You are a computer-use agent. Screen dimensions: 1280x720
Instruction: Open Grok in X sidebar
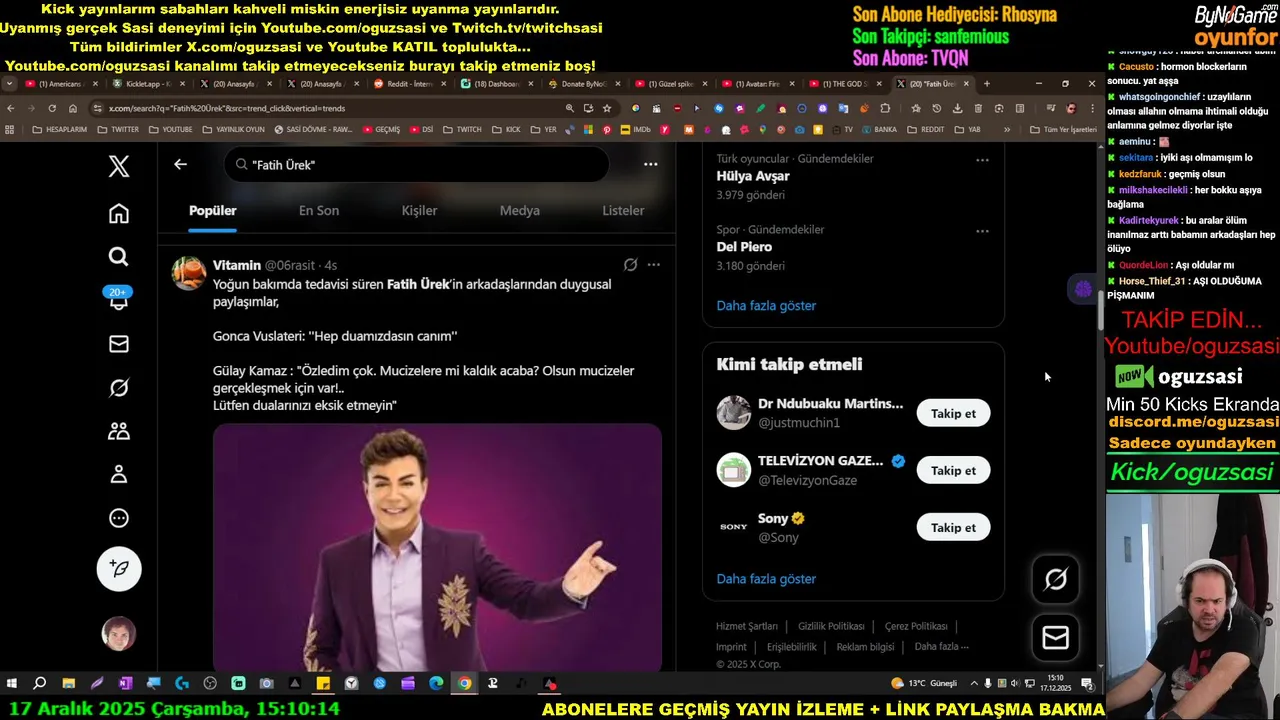(119, 388)
